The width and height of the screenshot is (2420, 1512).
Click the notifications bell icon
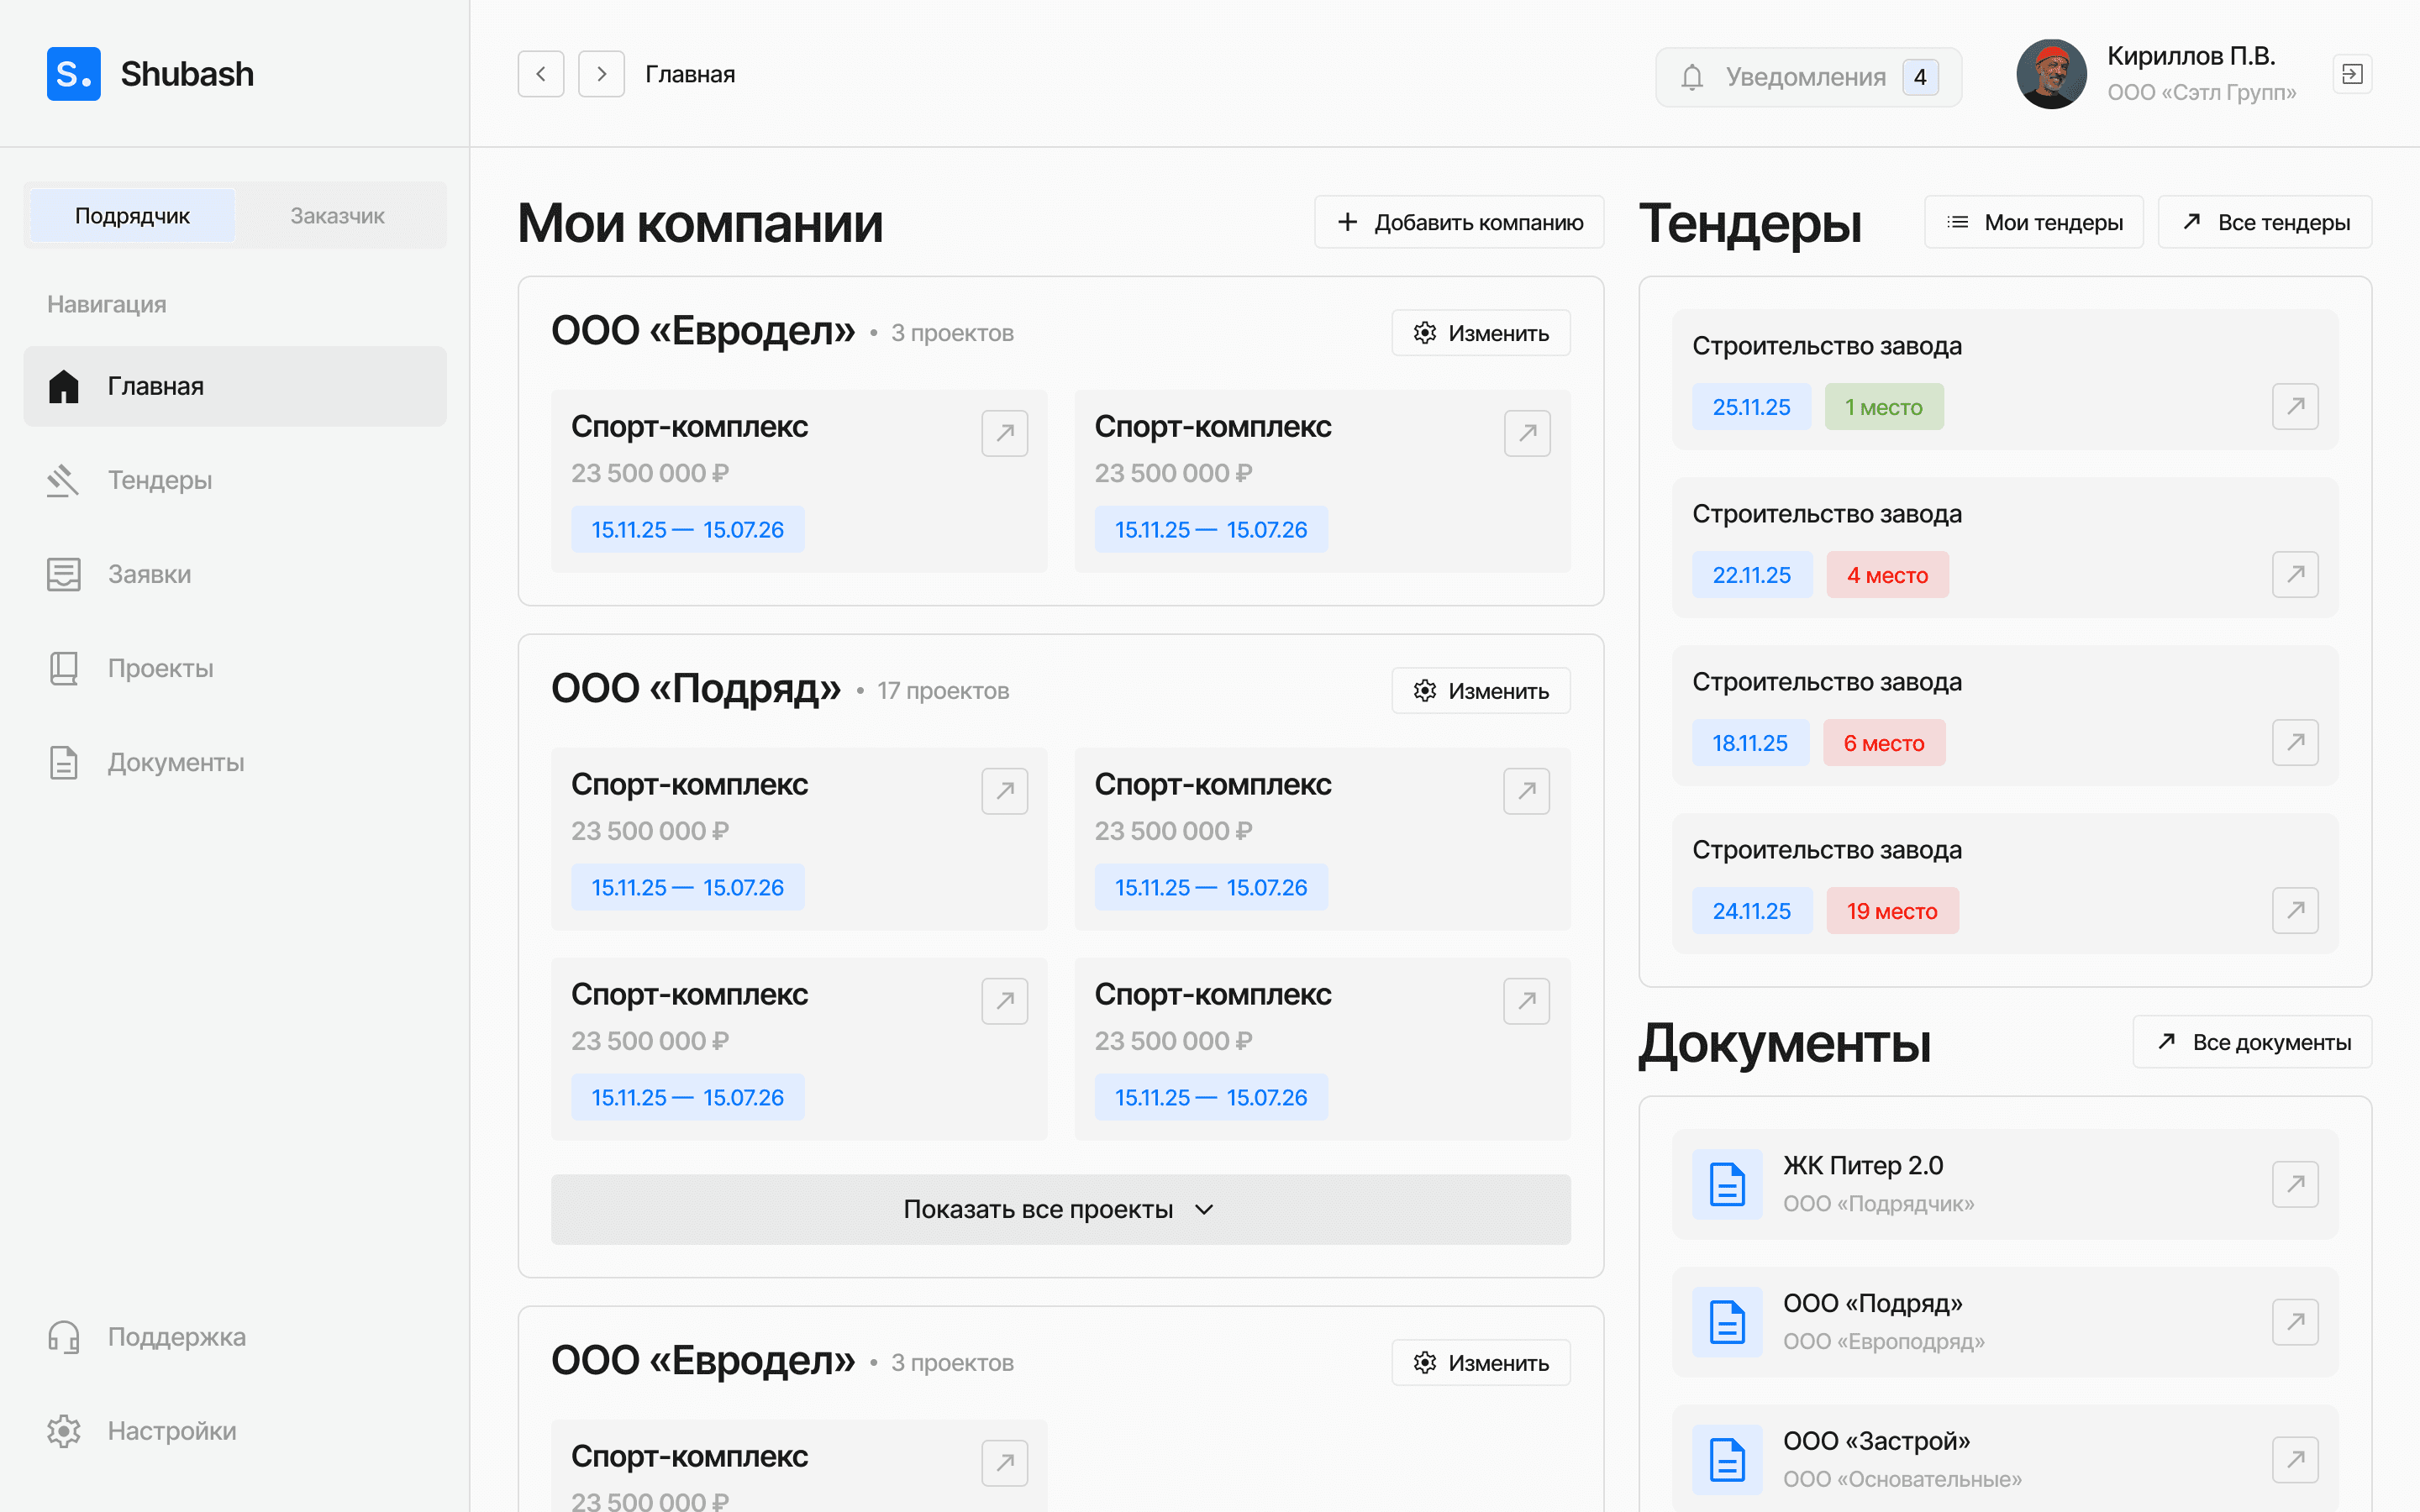[x=1692, y=76]
